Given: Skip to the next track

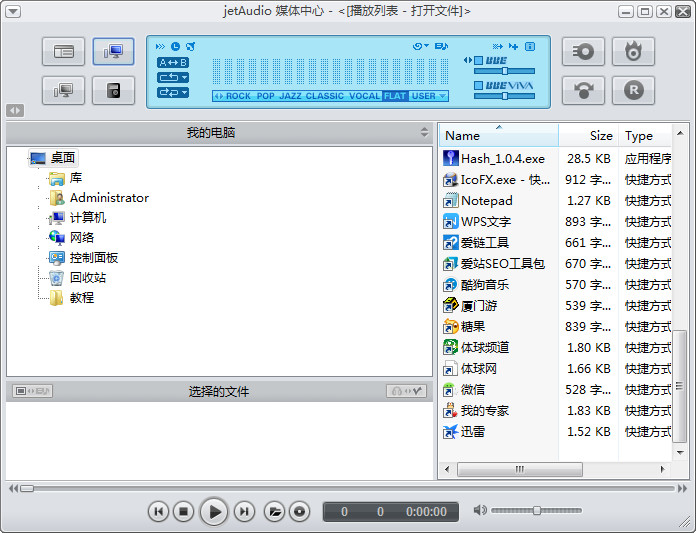Looking at the screenshot, I should (x=244, y=512).
